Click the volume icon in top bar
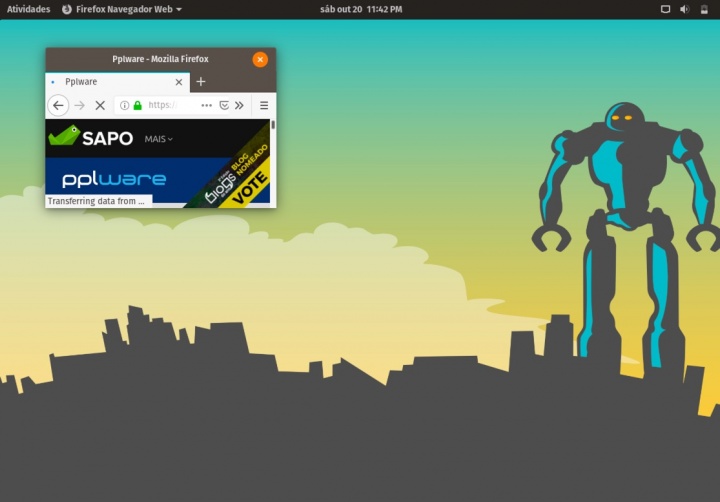The width and height of the screenshot is (720, 502). click(x=685, y=9)
